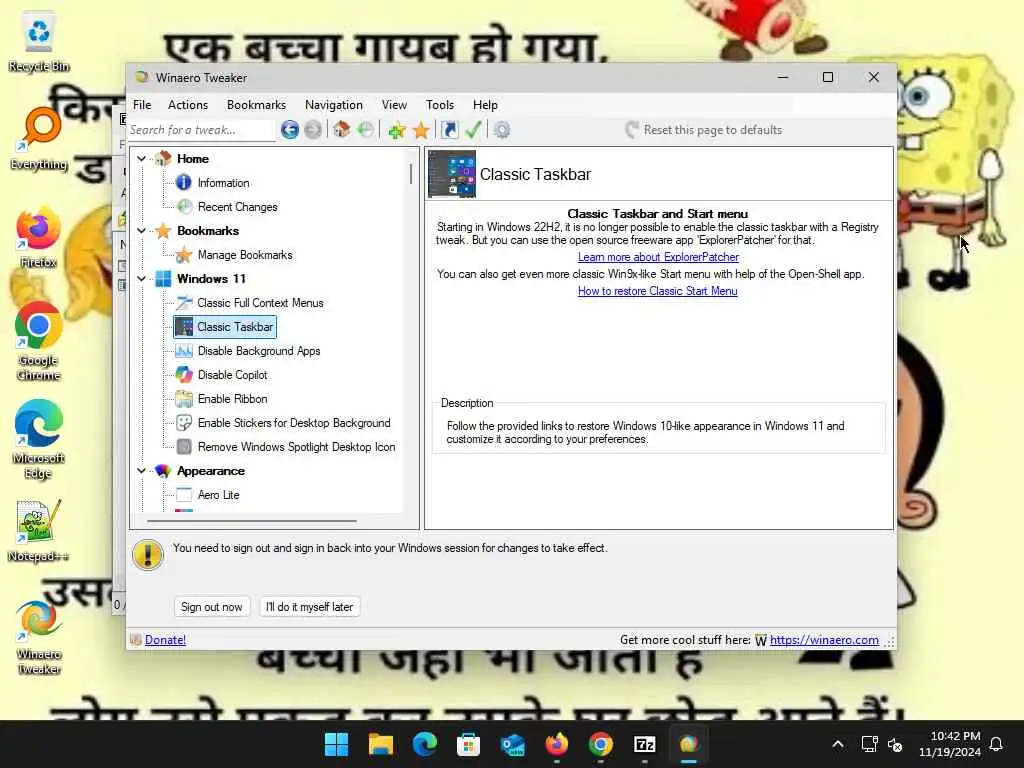Image resolution: width=1024 pixels, height=768 pixels.
Task: Open Firefox desktop shortcut
Action: coord(39,237)
